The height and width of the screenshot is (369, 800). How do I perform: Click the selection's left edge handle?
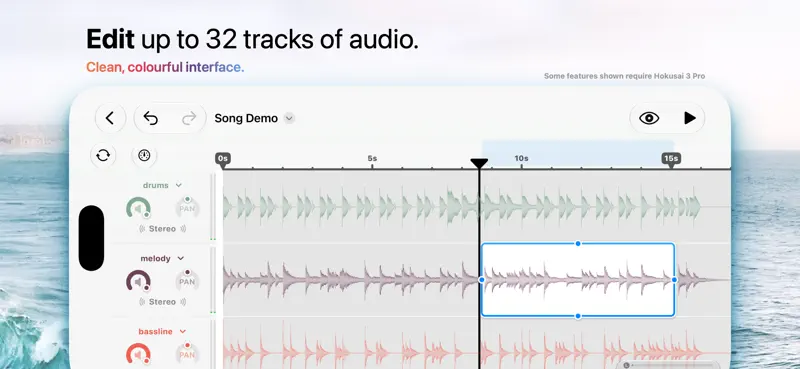(x=482, y=280)
